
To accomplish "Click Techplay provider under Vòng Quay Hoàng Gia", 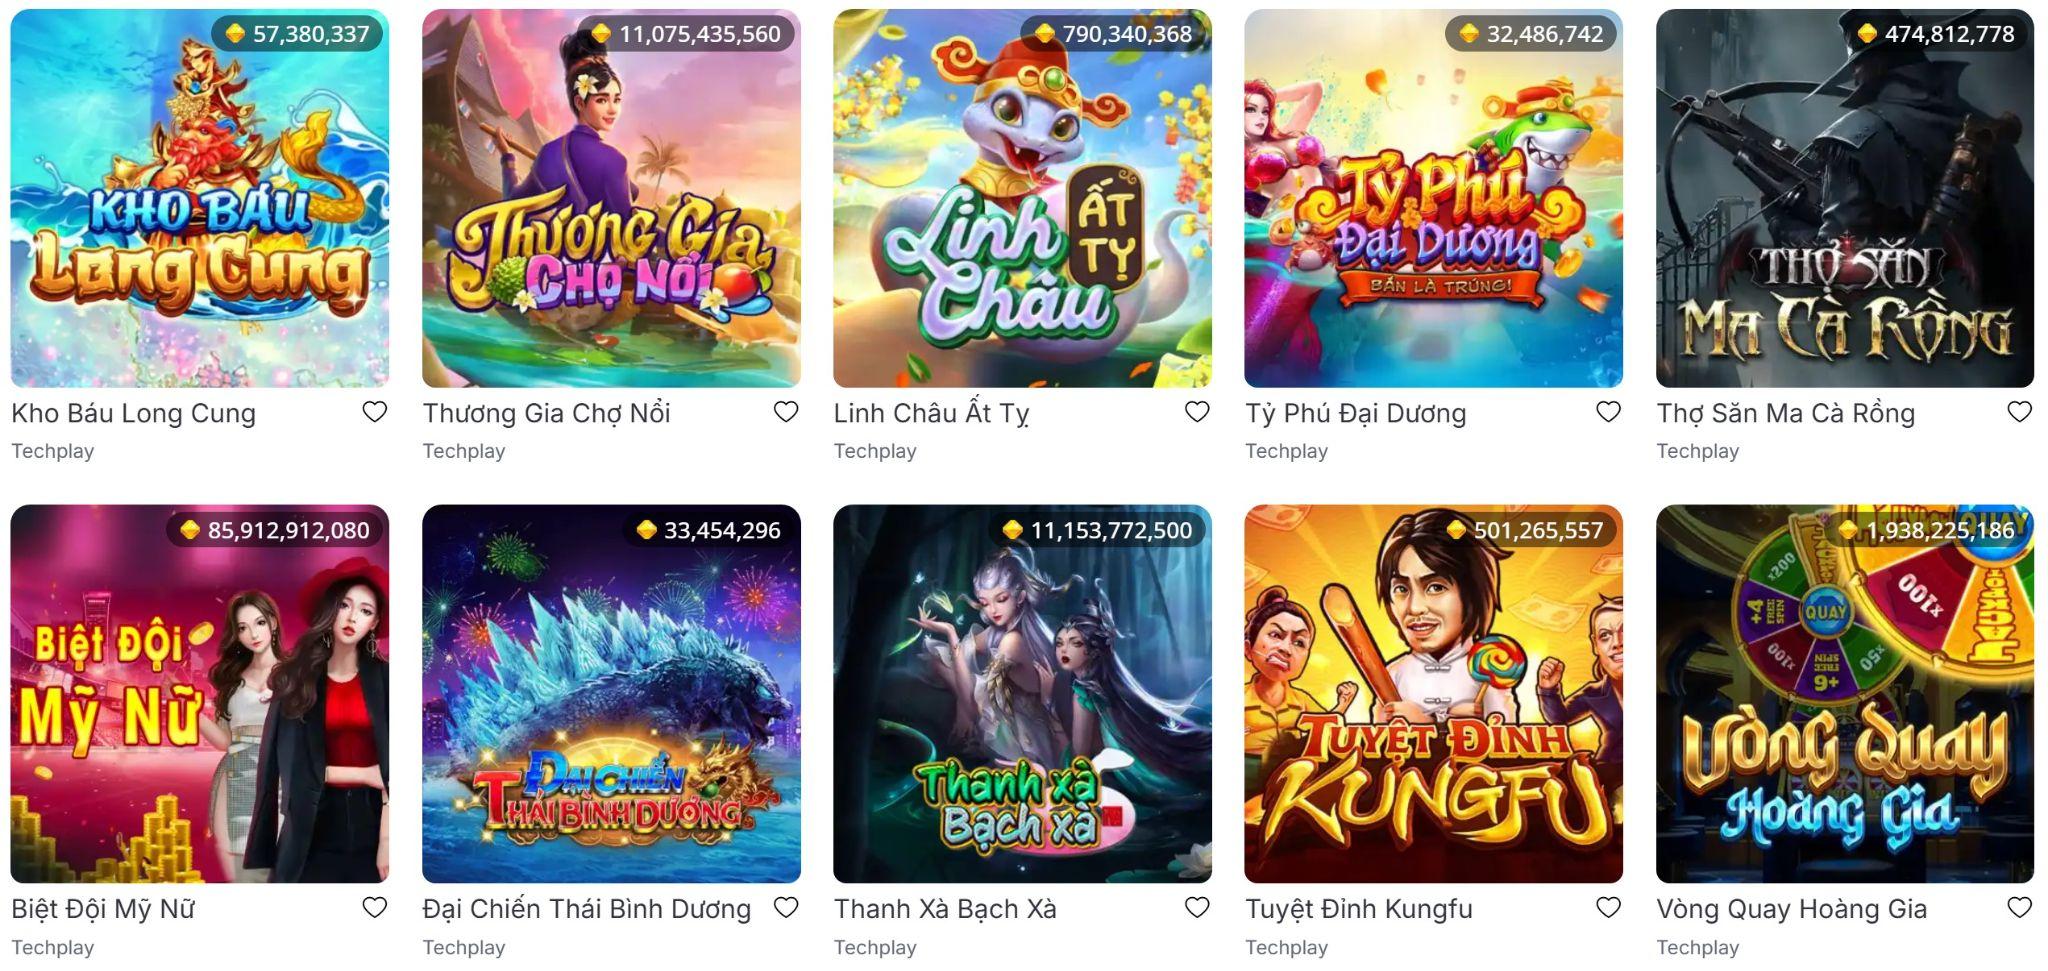I will [x=1697, y=947].
